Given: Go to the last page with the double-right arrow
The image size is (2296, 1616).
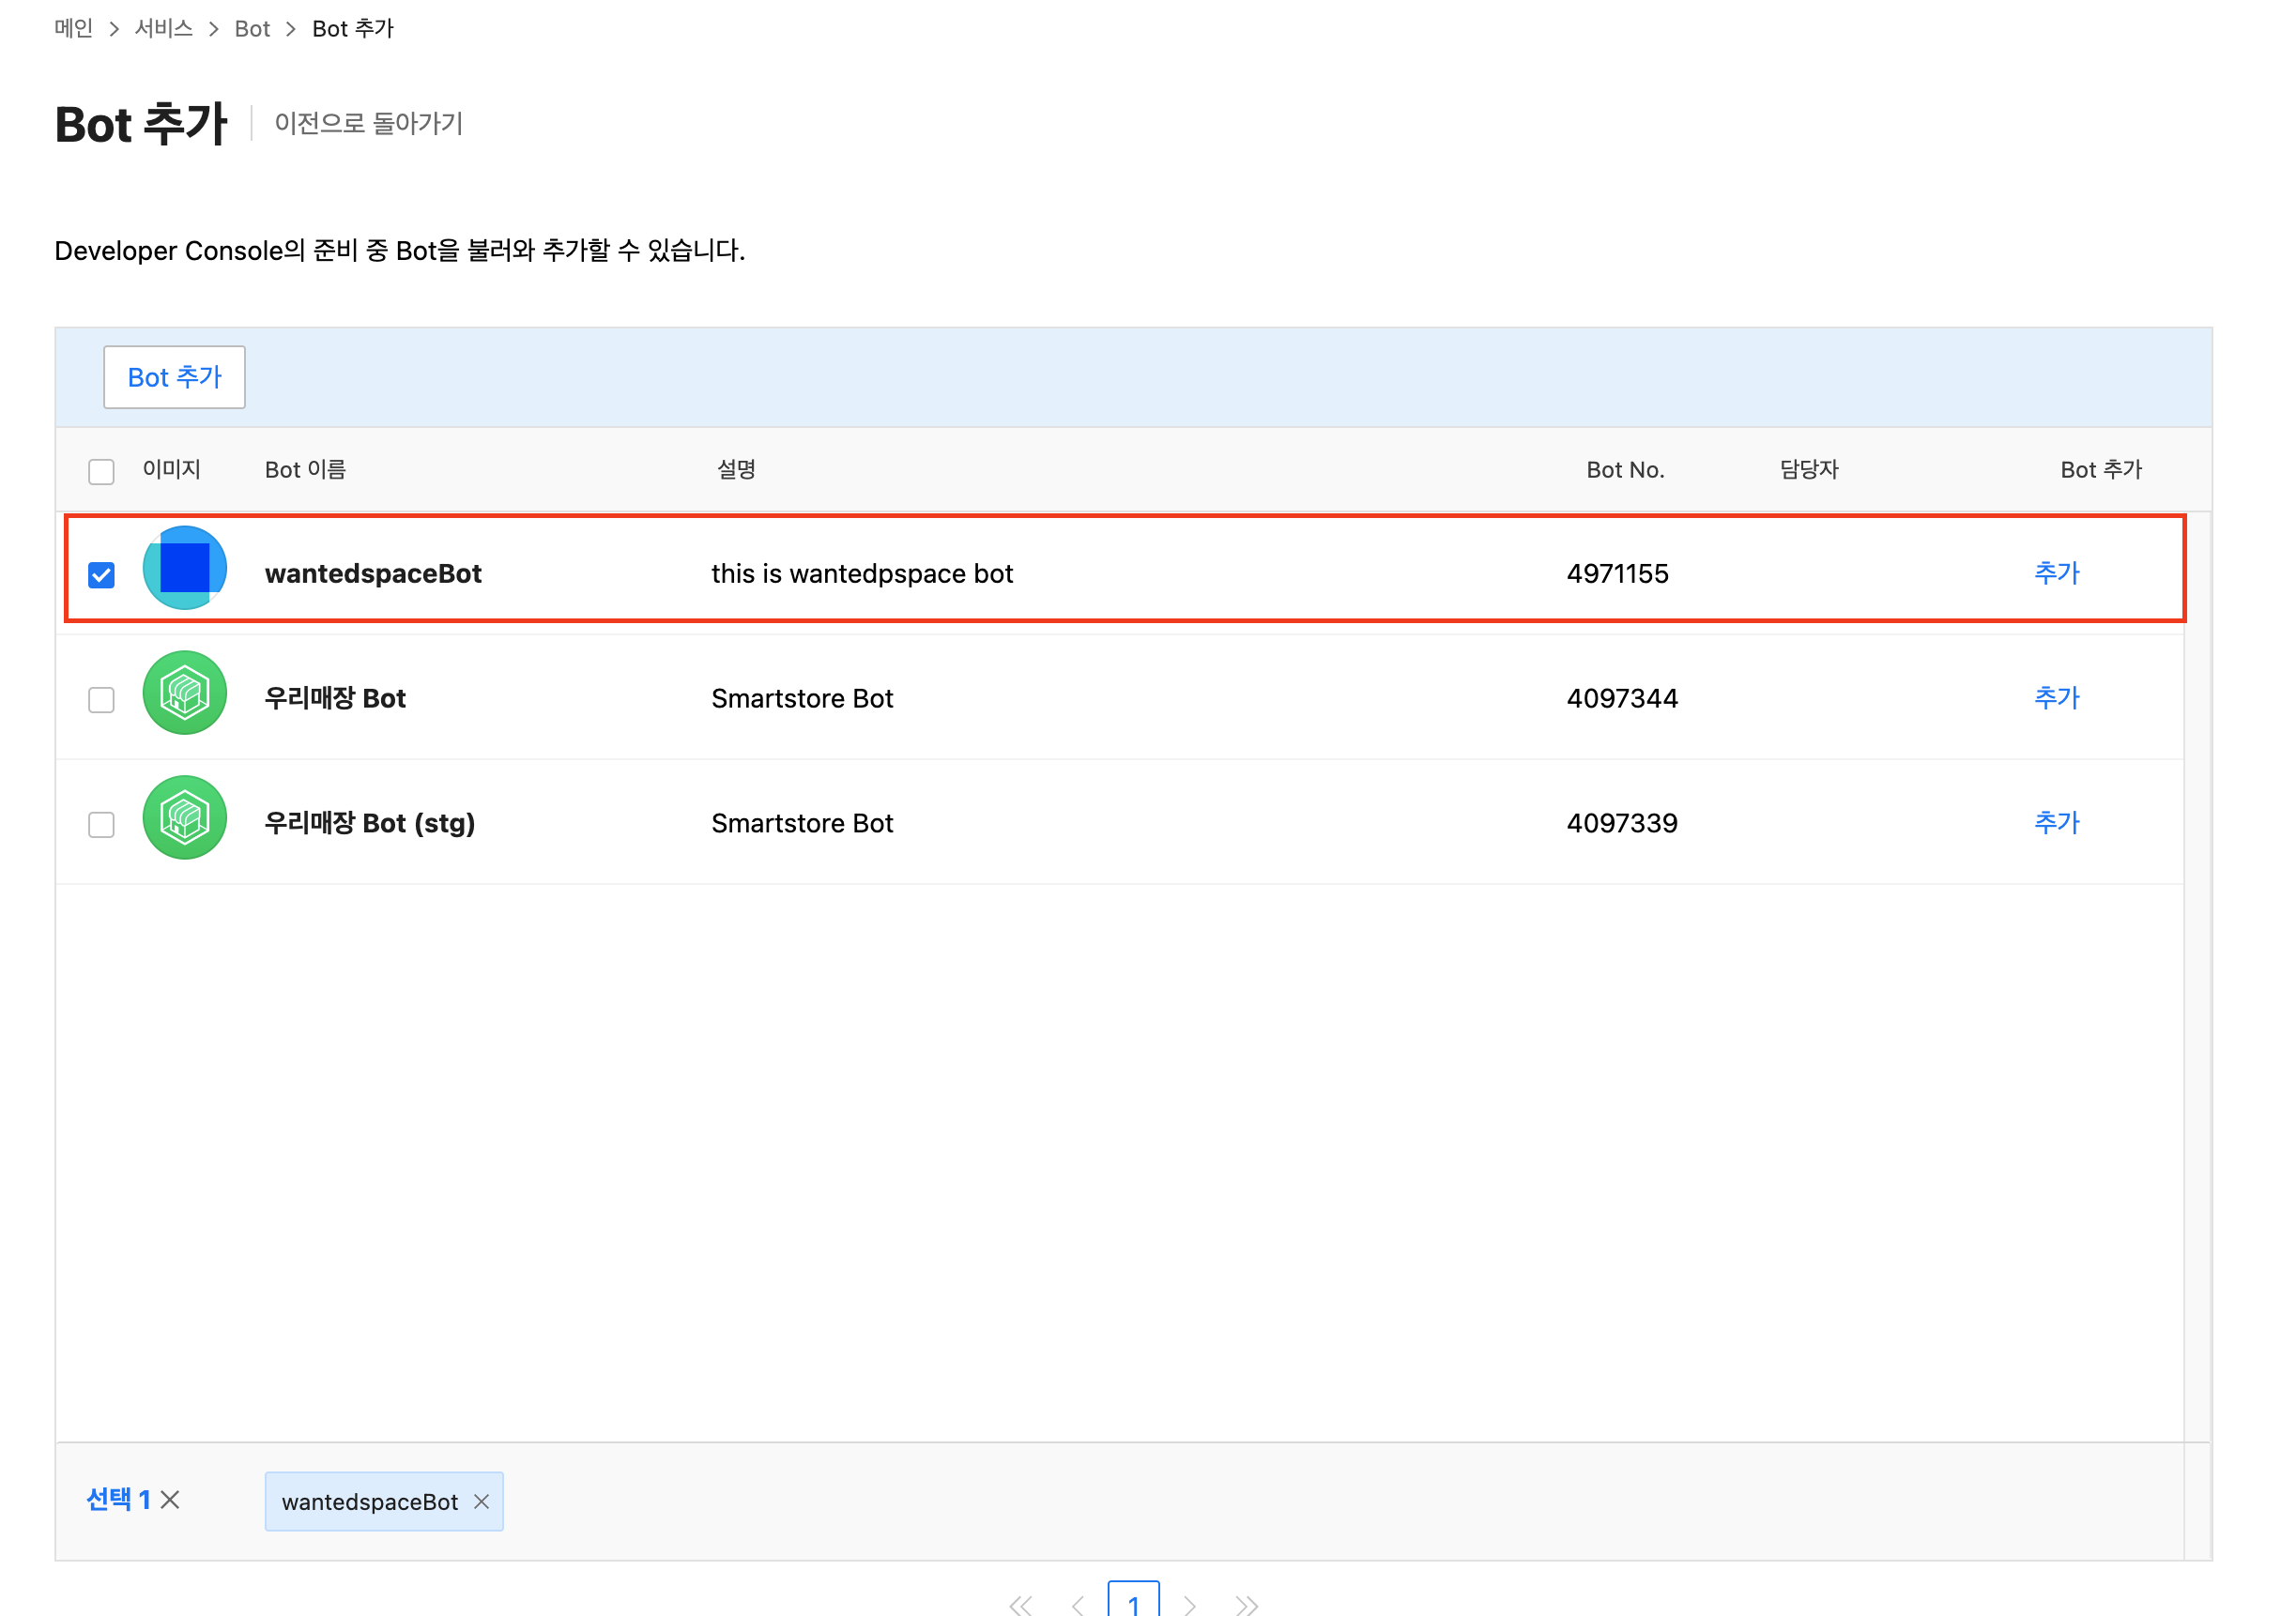Looking at the screenshot, I should (x=1247, y=1605).
